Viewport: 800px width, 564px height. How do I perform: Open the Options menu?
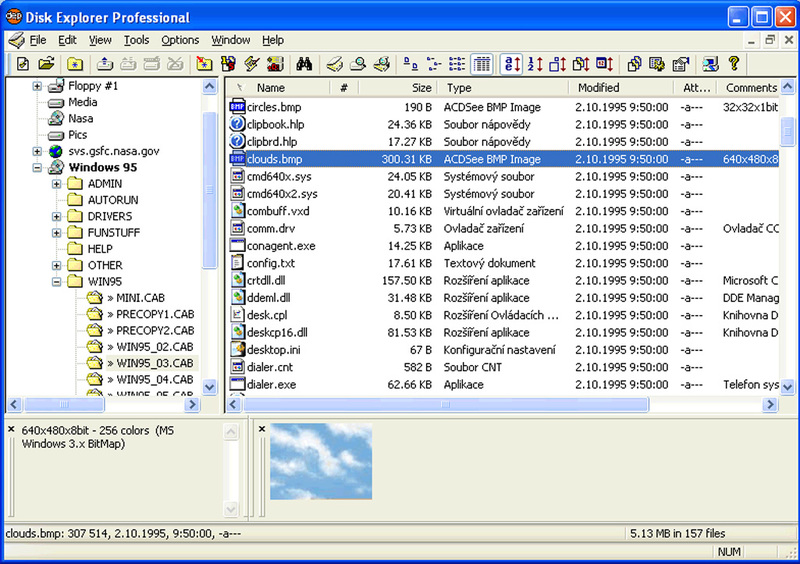click(180, 40)
